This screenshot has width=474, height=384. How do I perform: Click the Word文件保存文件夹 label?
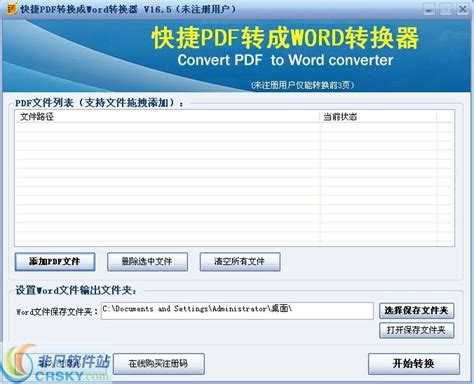(57, 312)
